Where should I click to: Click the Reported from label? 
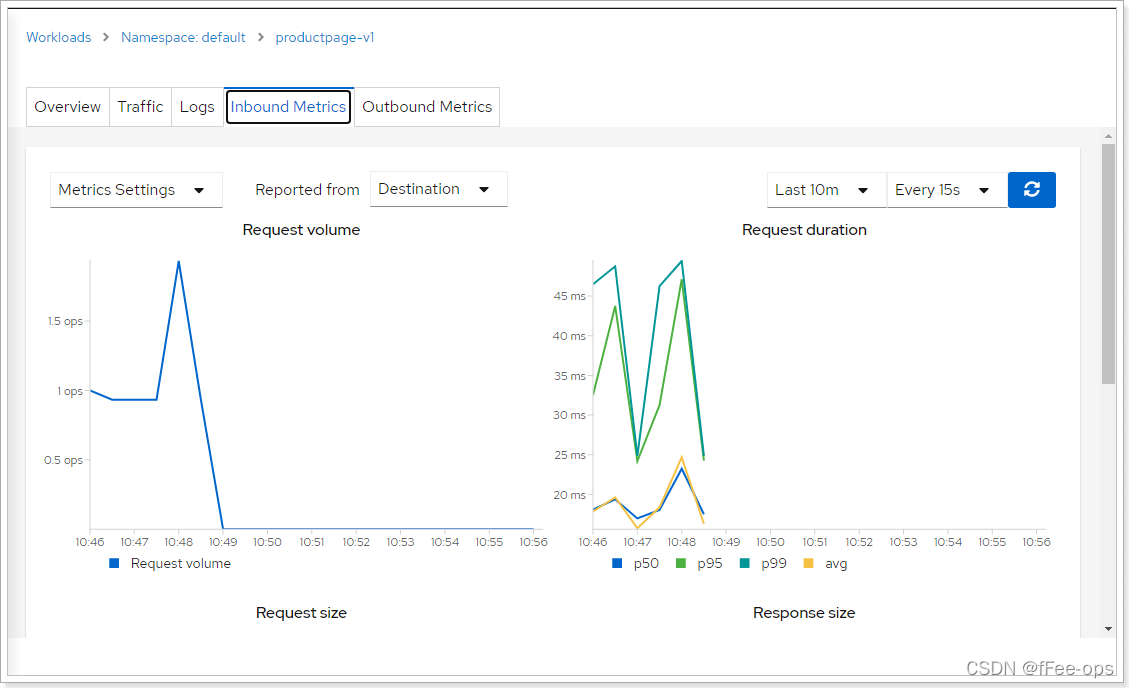(x=307, y=190)
